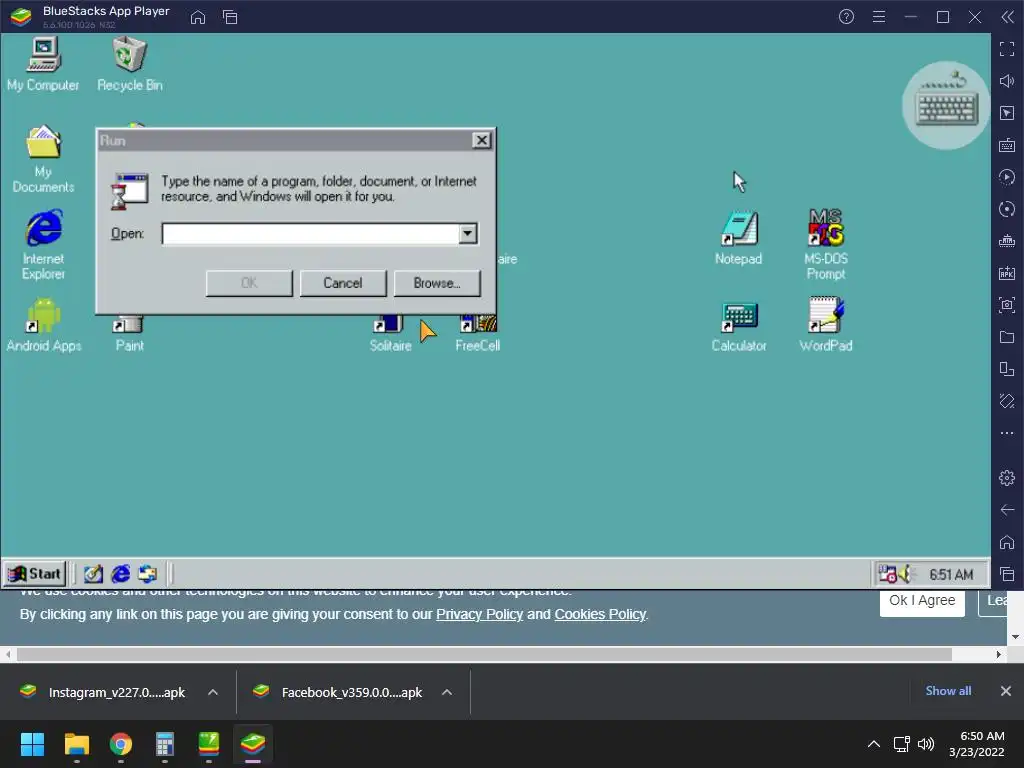Open the Cookies Policy link
This screenshot has width=1024, height=768.
(x=600, y=615)
